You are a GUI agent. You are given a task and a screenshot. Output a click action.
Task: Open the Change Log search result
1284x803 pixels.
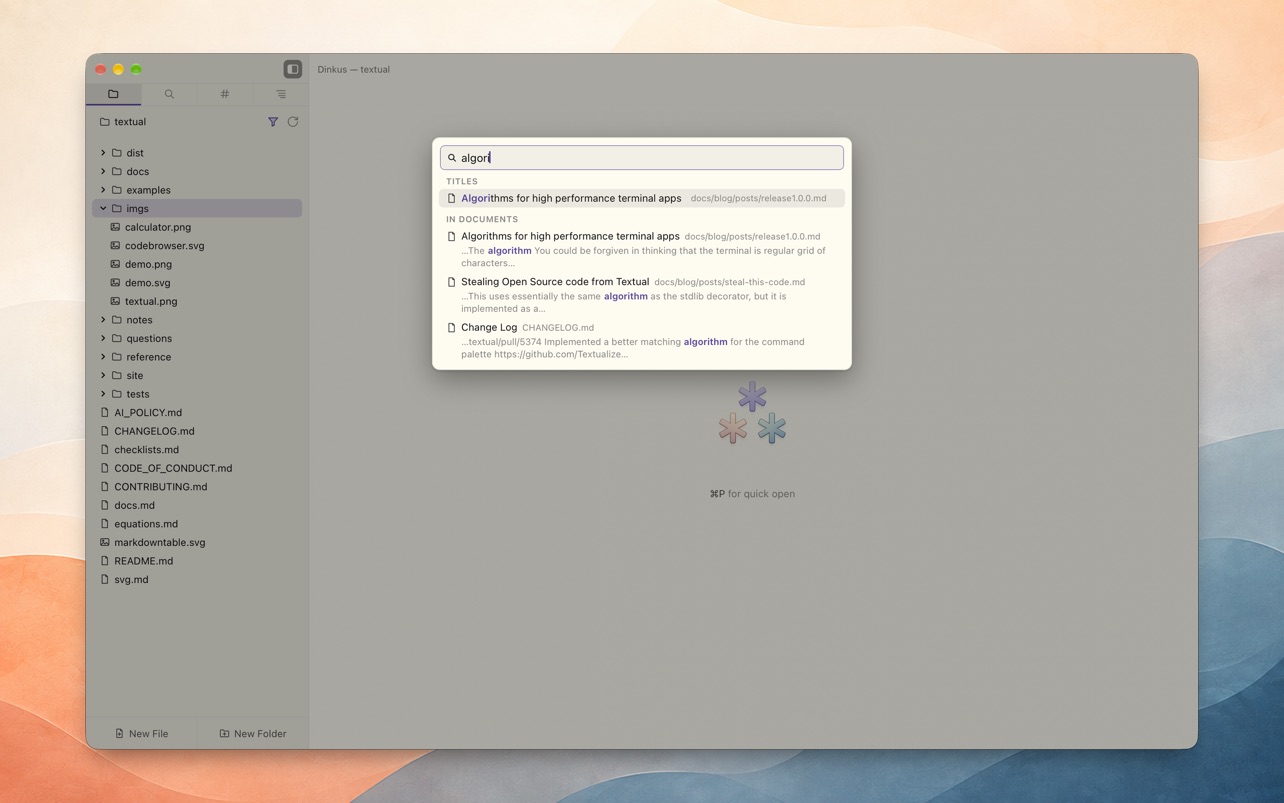click(x=642, y=341)
